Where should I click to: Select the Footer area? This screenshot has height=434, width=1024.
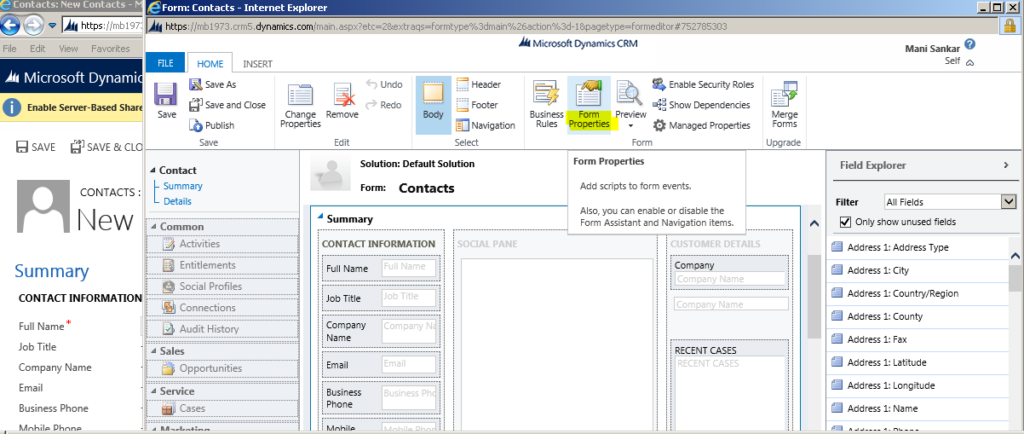pyautogui.click(x=477, y=104)
